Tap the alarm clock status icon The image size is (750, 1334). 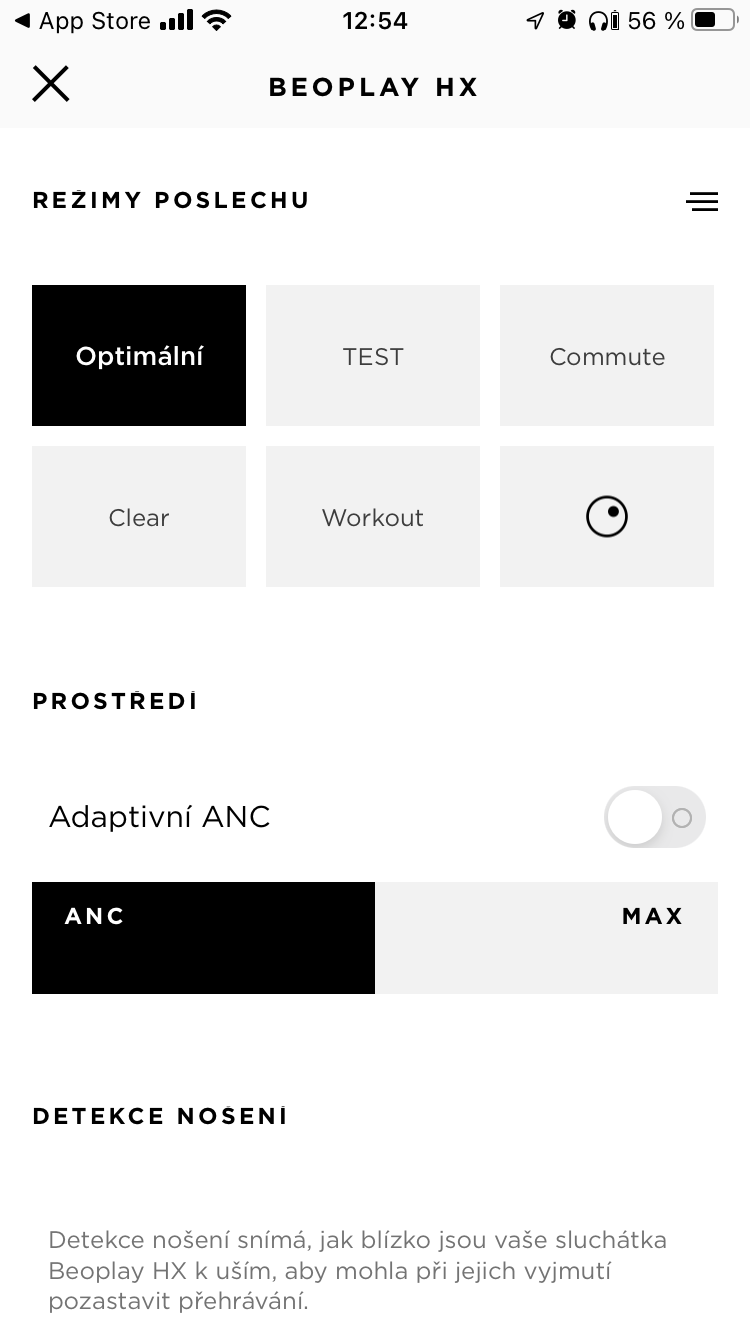pyautogui.click(x=567, y=20)
